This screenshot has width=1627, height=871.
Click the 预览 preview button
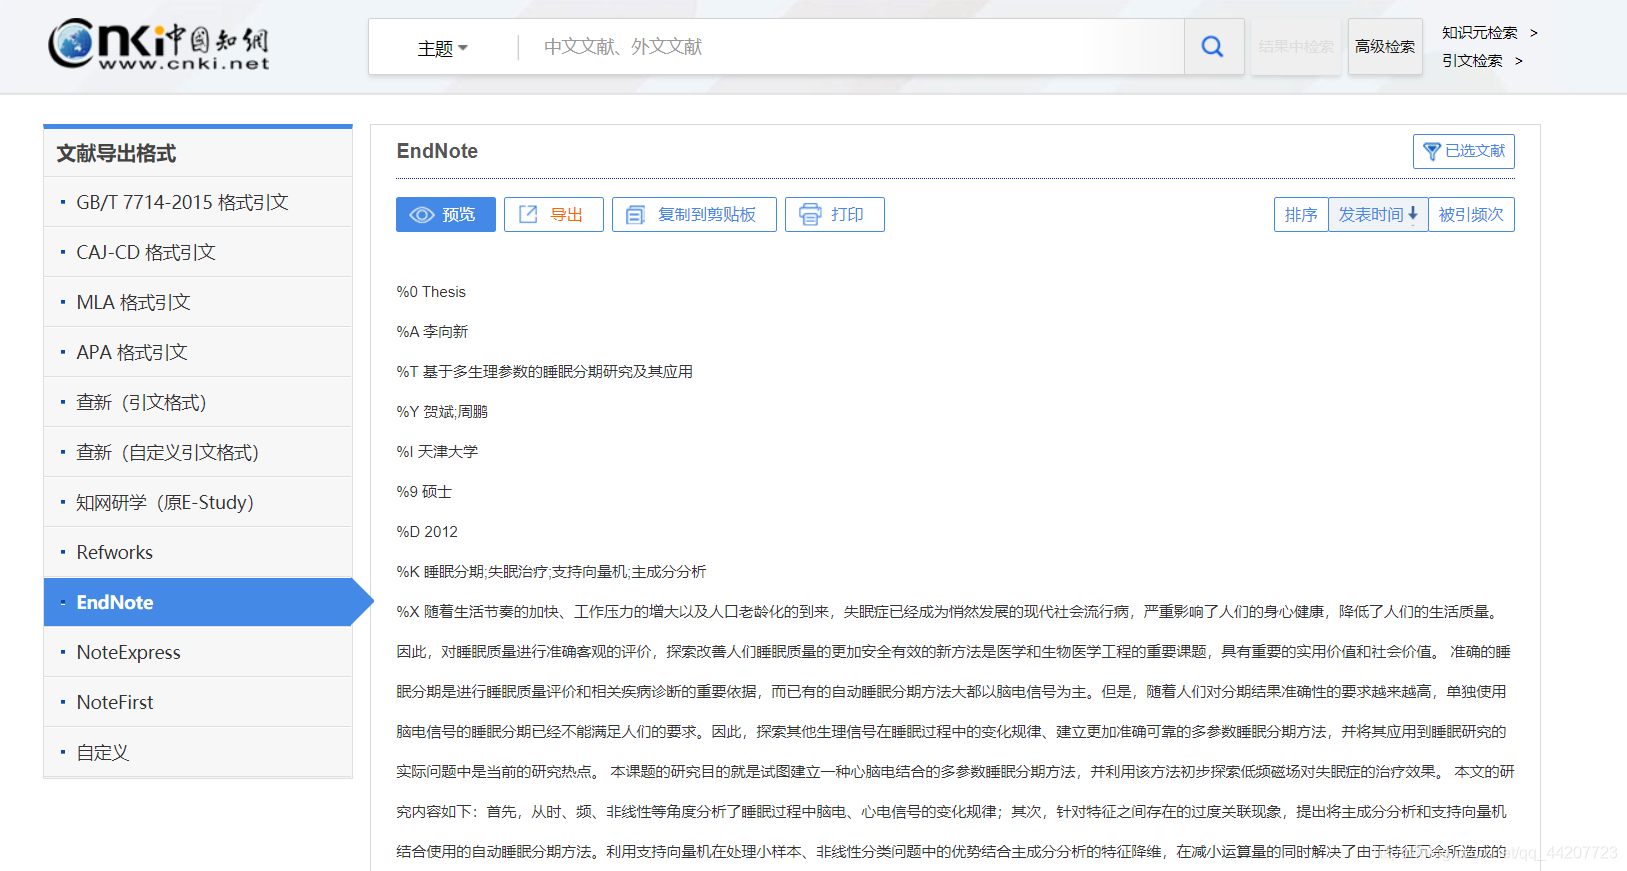445,214
